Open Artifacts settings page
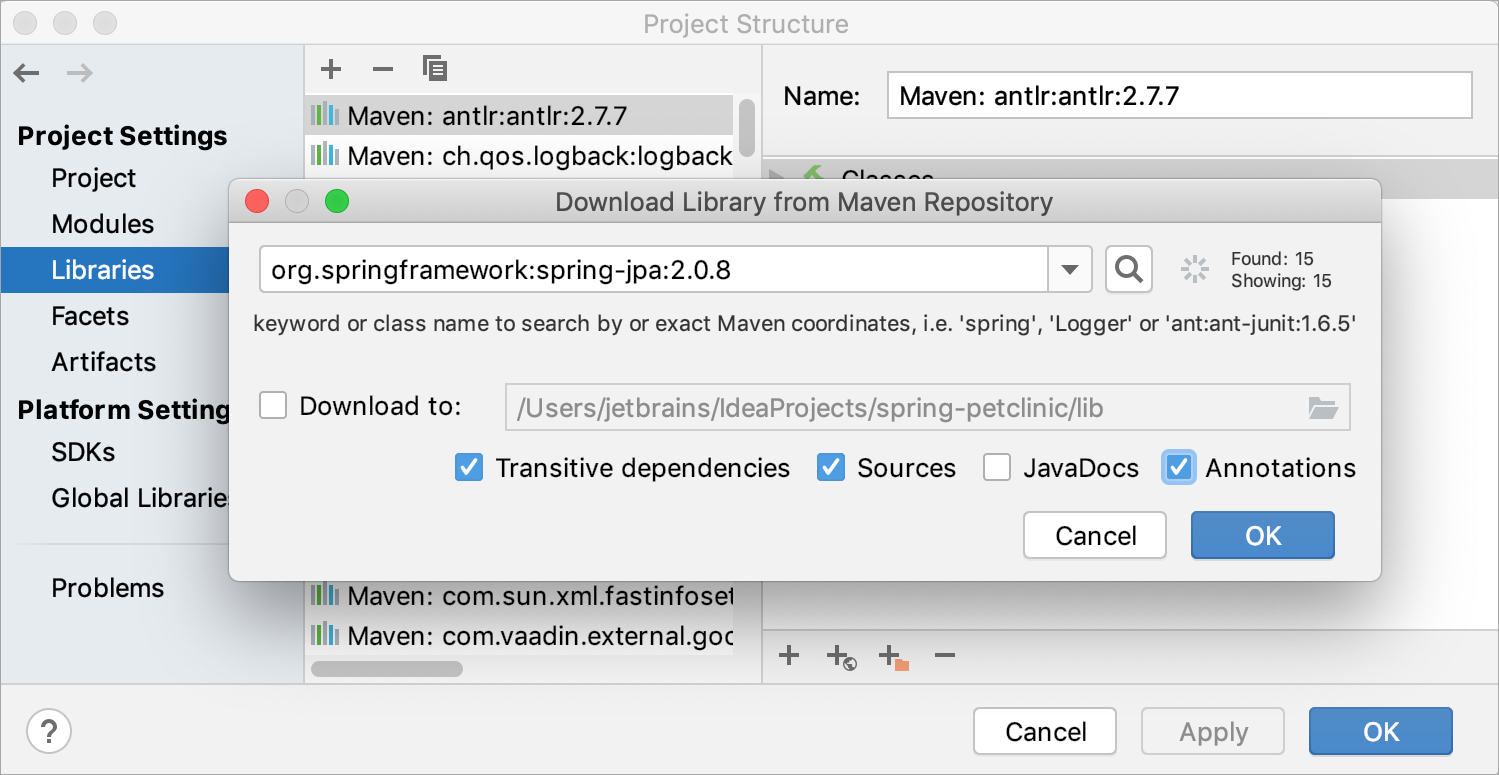Image resolution: width=1499 pixels, height=775 pixels. tap(104, 362)
